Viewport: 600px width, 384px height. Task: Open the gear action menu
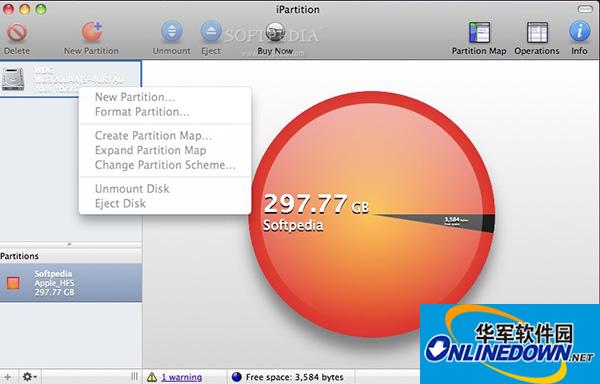[x=29, y=377]
